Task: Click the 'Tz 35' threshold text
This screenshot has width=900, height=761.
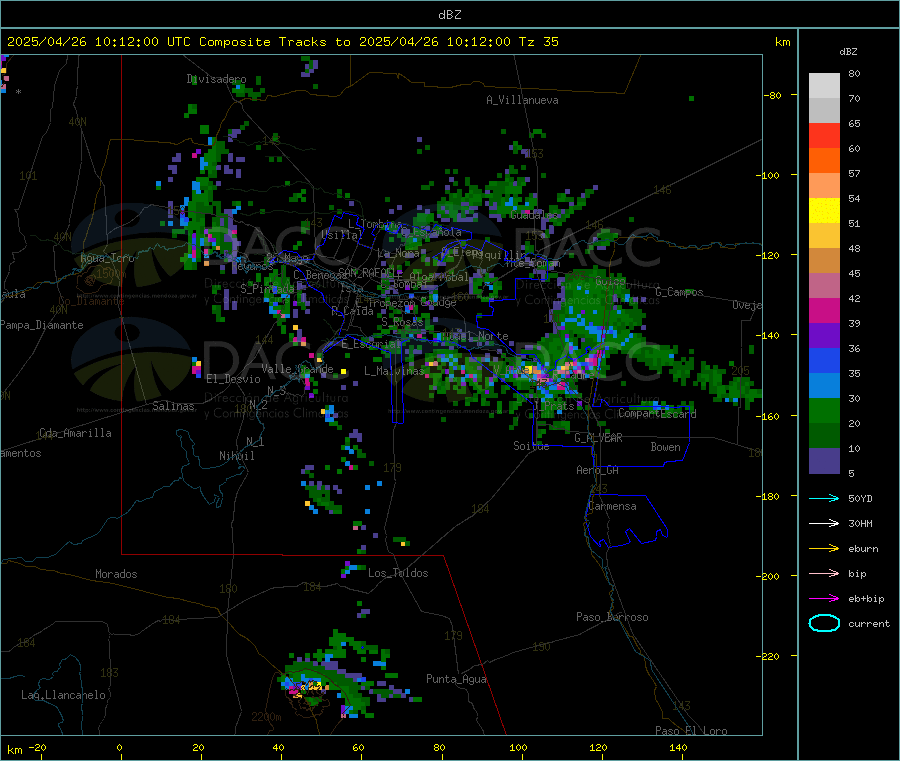Action: pos(538,42)
